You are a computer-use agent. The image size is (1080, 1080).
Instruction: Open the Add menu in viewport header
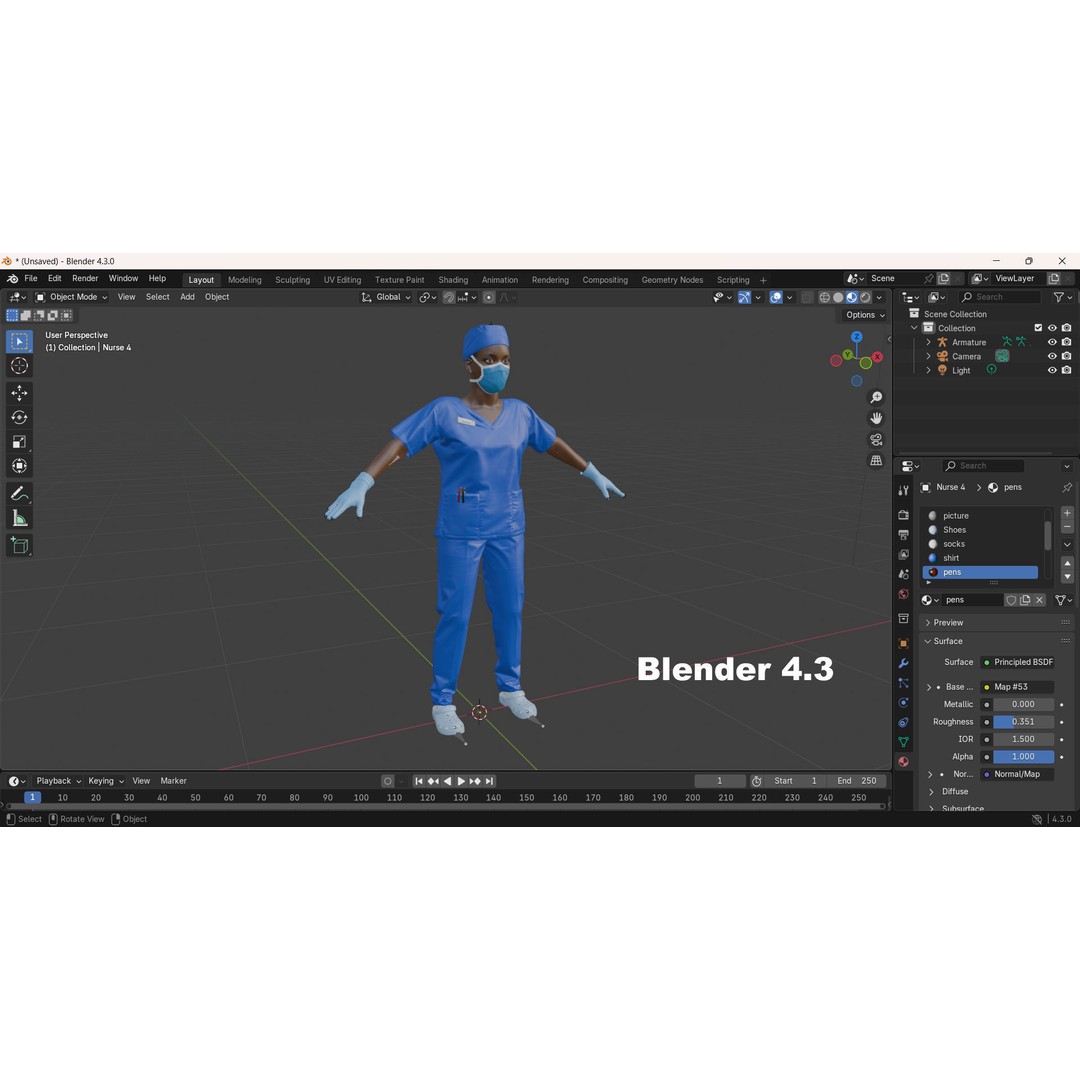(187, 297)
